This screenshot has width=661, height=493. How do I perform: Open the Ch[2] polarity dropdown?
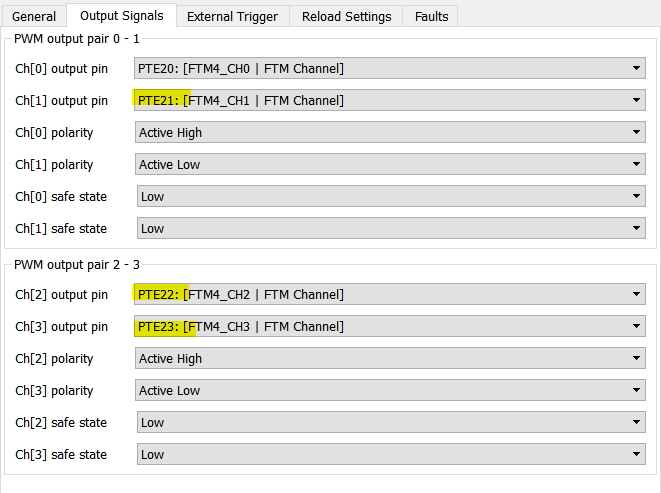[x=637, y=358]
